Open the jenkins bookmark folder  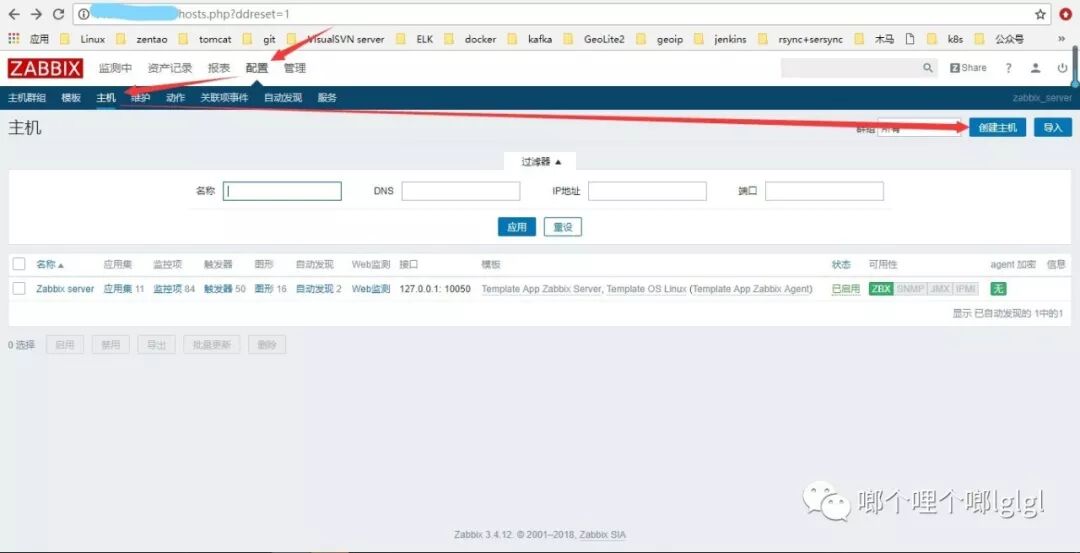click(720, 39)
